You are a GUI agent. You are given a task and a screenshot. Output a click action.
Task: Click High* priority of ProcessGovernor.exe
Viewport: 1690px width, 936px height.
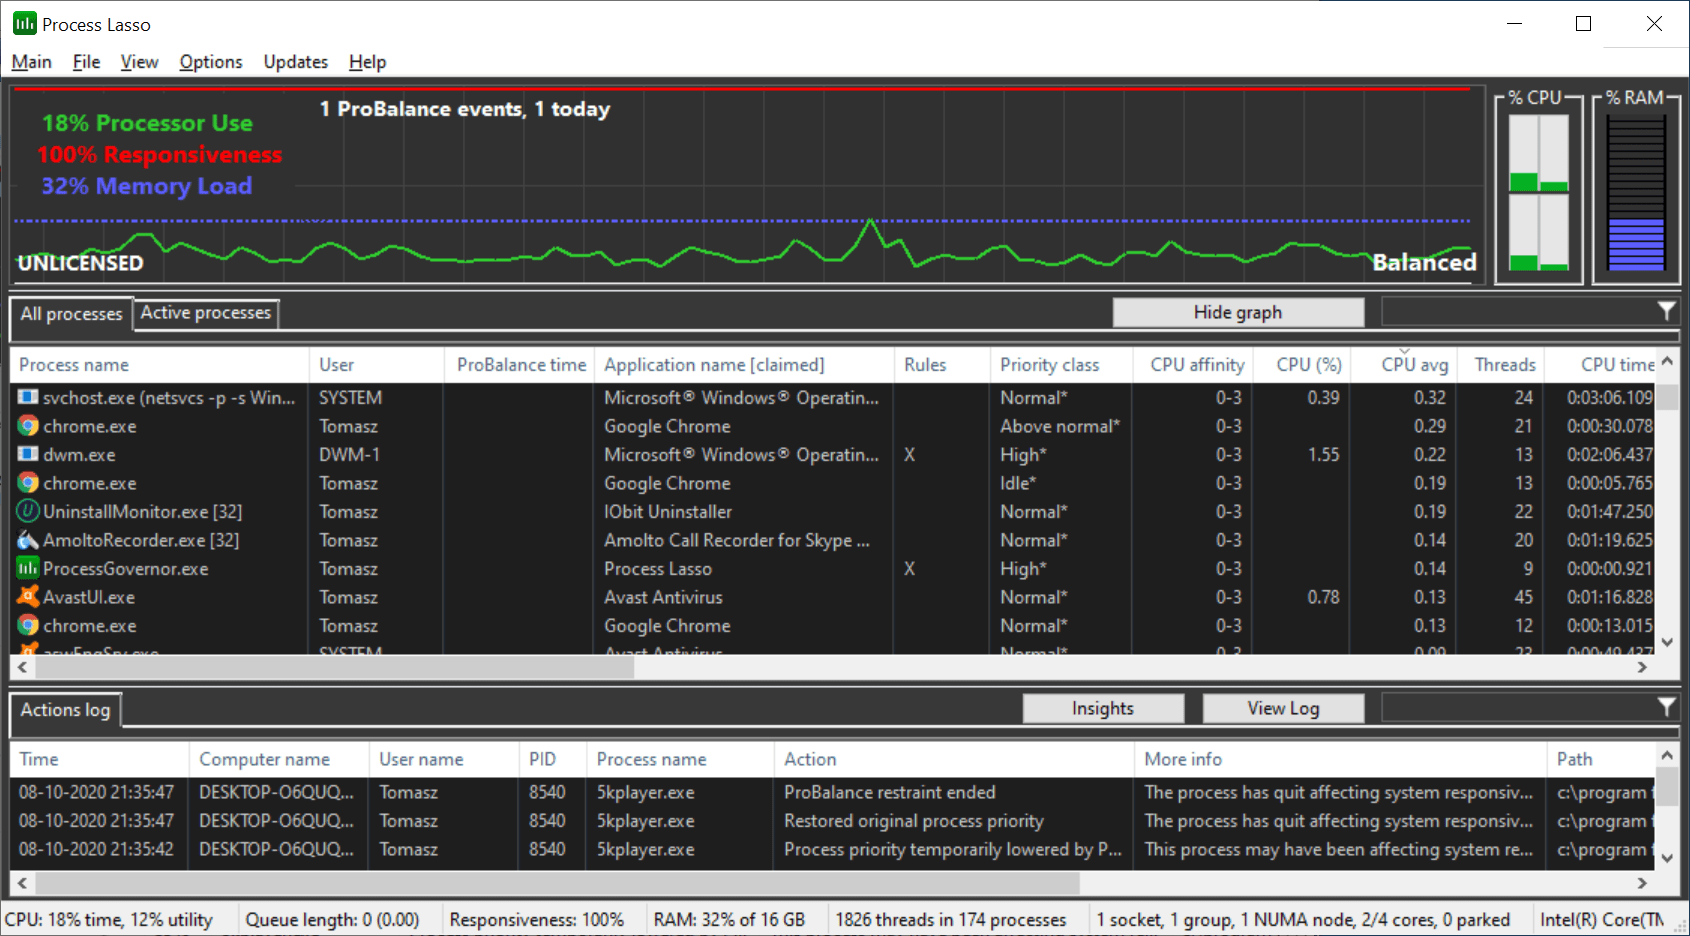1023,568
